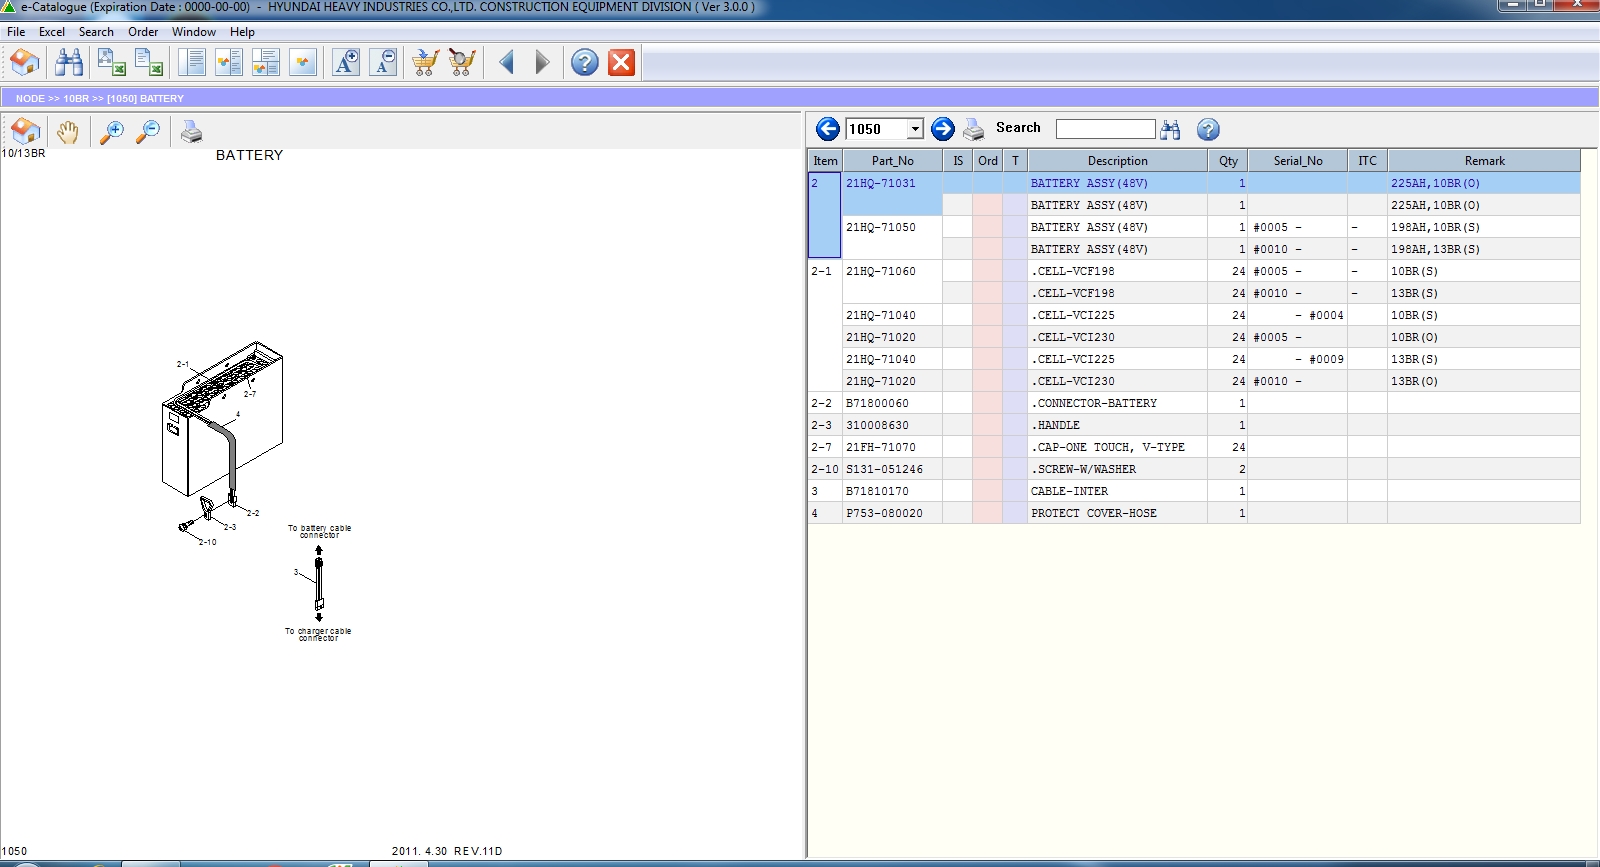Viewport: 1600px width, 867px height.
Task: Go to the next page with the right arrow
Action: [x=542, y=63]
